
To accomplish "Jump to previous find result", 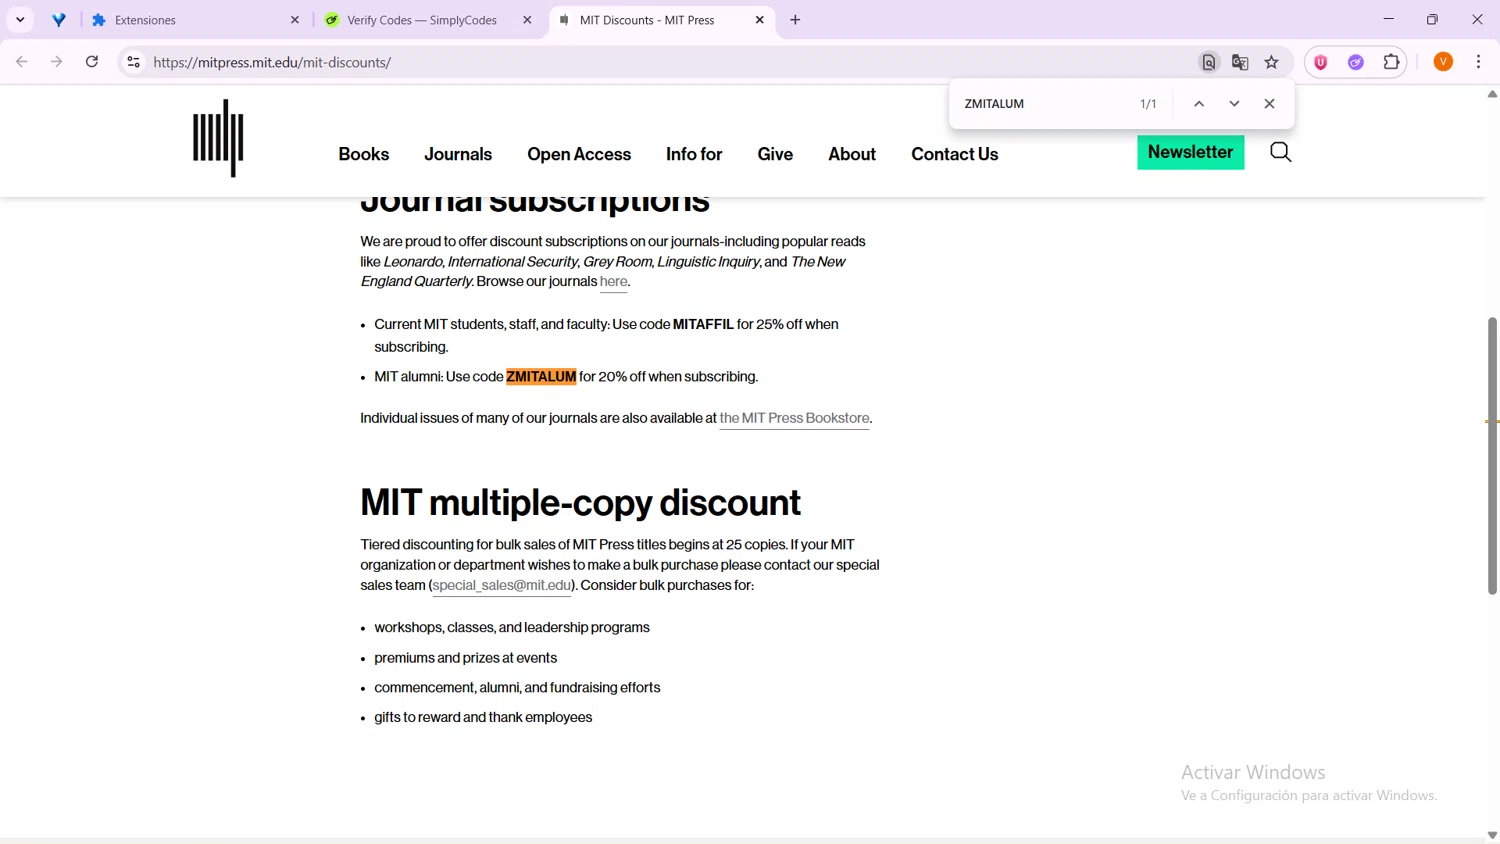I will [x=1199, y=104].
